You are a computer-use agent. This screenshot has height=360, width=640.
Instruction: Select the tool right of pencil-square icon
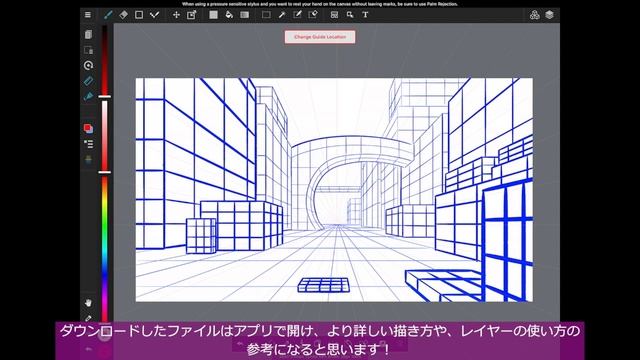click(313, 15)
